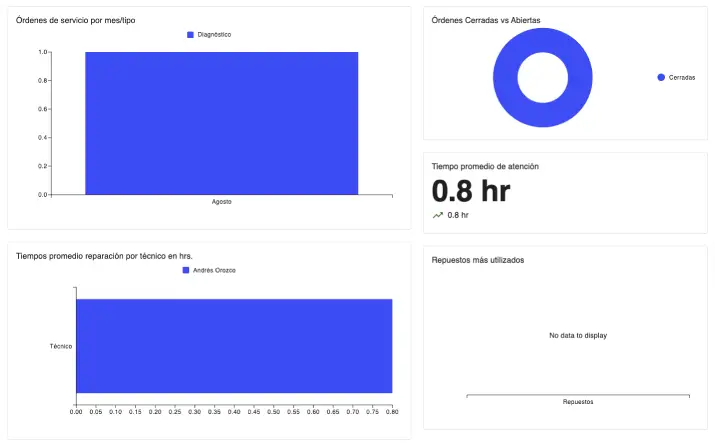Toggle the Cerradas legend text
Viewport: 715px width, 443px height.
point(682,77)
